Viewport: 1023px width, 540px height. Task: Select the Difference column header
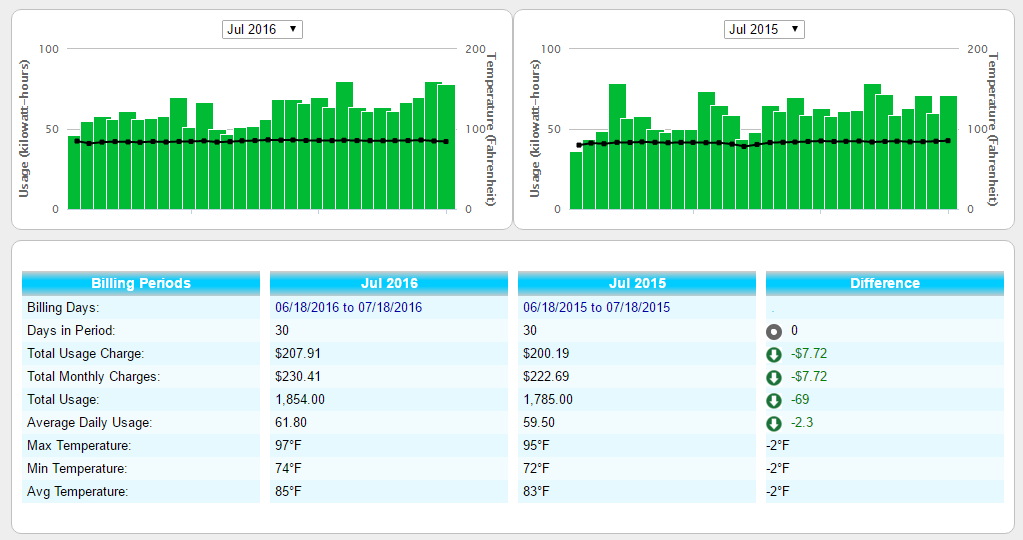(x=885, y=283)
